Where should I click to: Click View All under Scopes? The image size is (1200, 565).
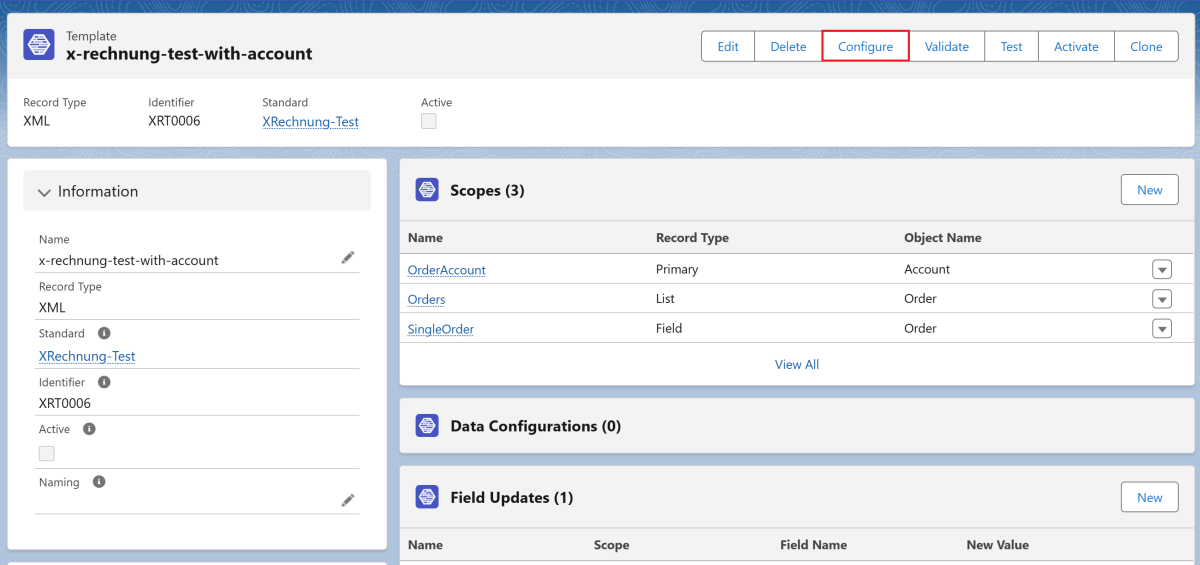coord(796,365)
